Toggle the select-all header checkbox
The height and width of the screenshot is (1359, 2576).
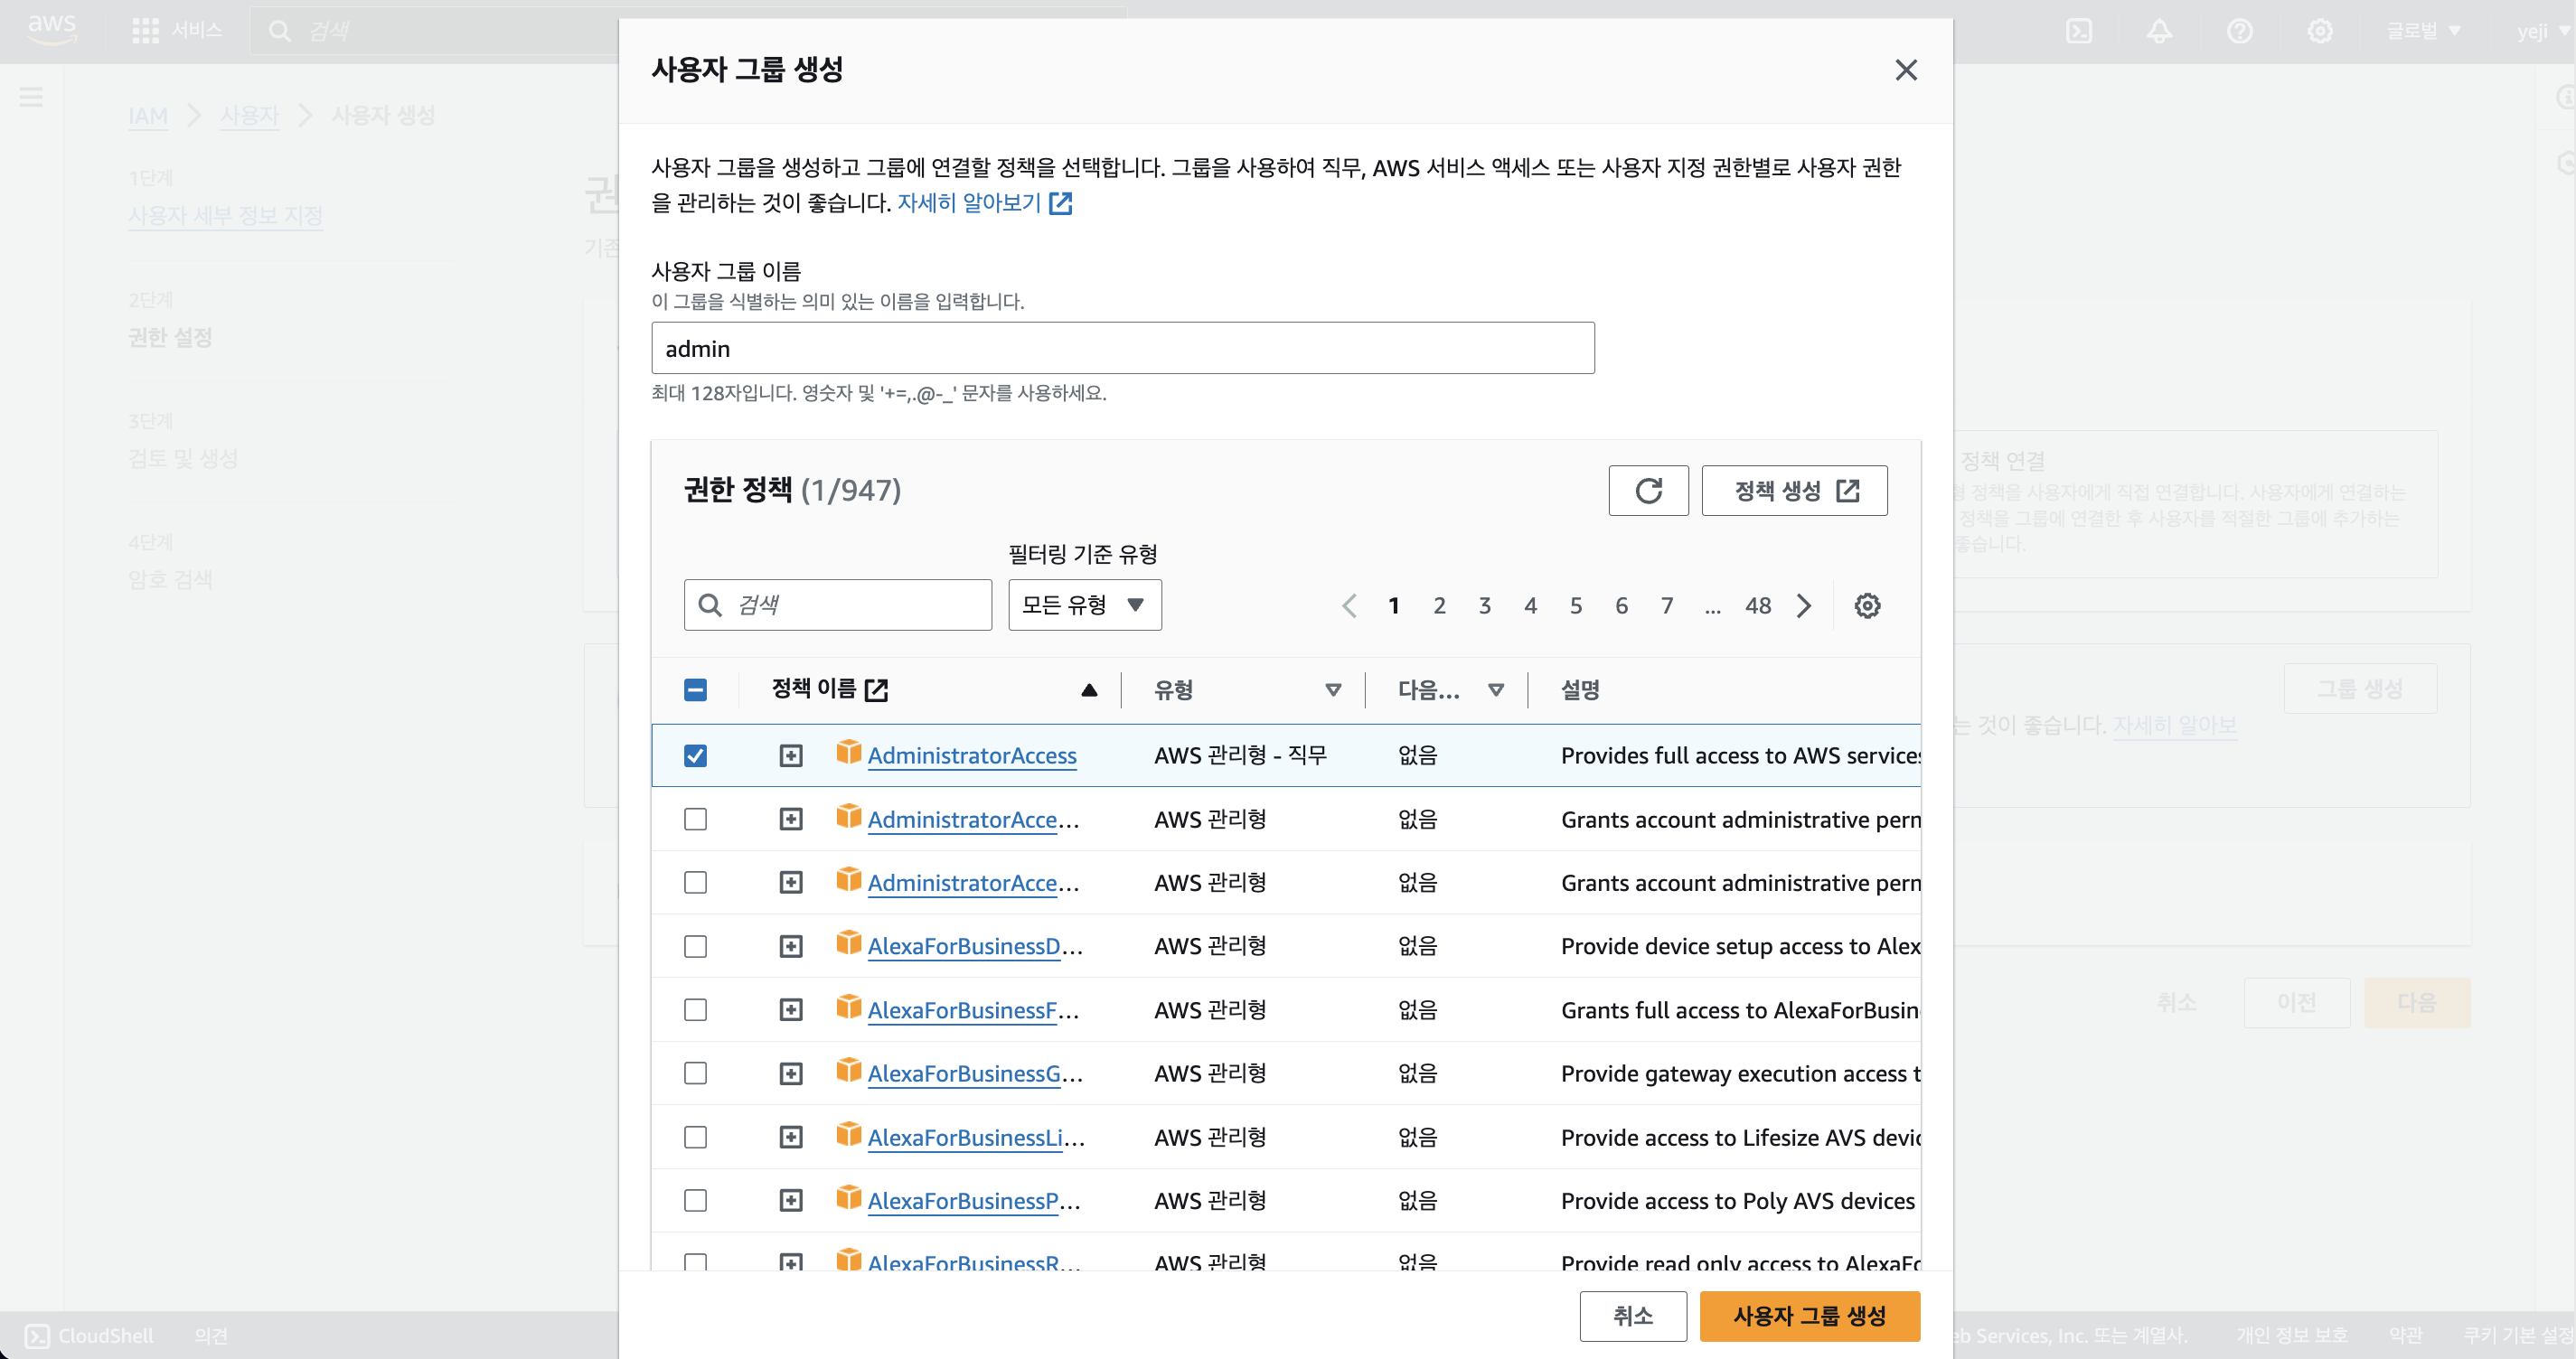coord(695,689)
